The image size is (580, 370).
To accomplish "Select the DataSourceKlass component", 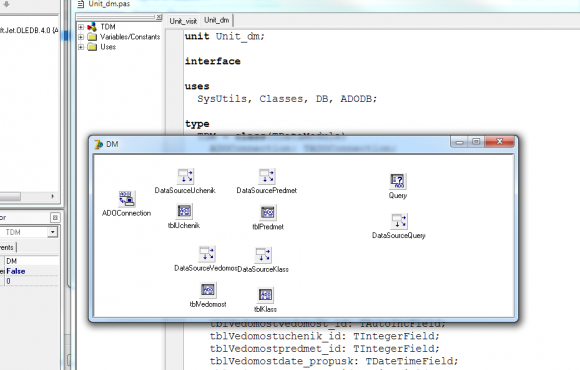I will click(263, 255).
